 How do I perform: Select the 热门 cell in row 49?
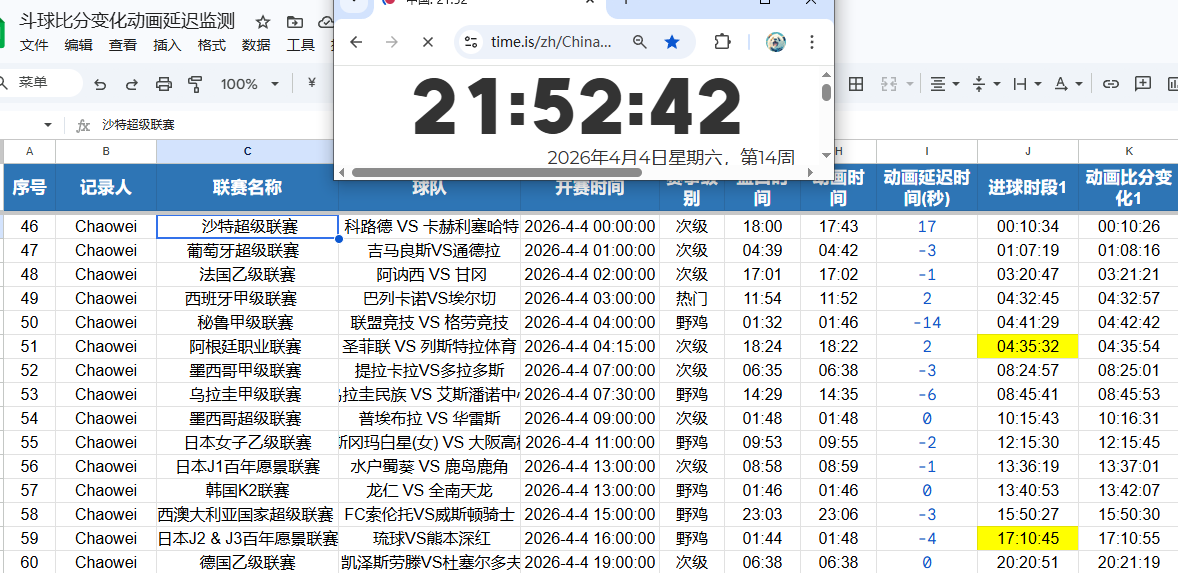tap(691, 298)
